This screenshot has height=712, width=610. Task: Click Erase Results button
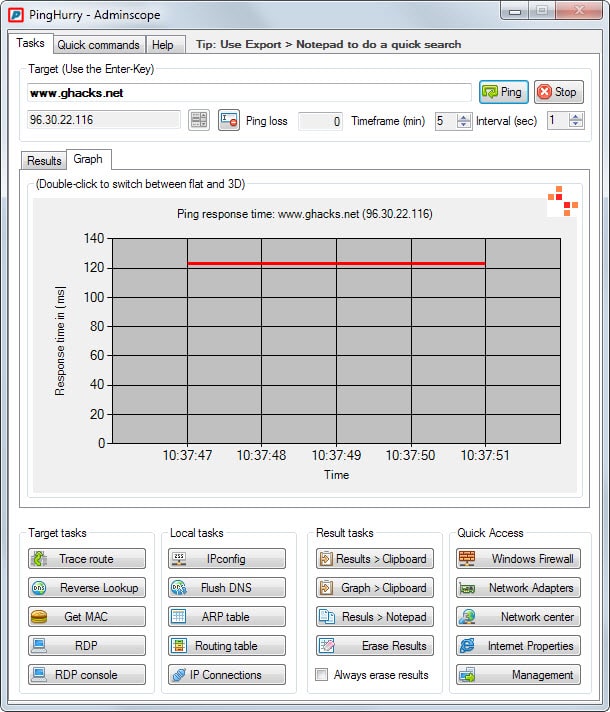[x=375, y=646]
